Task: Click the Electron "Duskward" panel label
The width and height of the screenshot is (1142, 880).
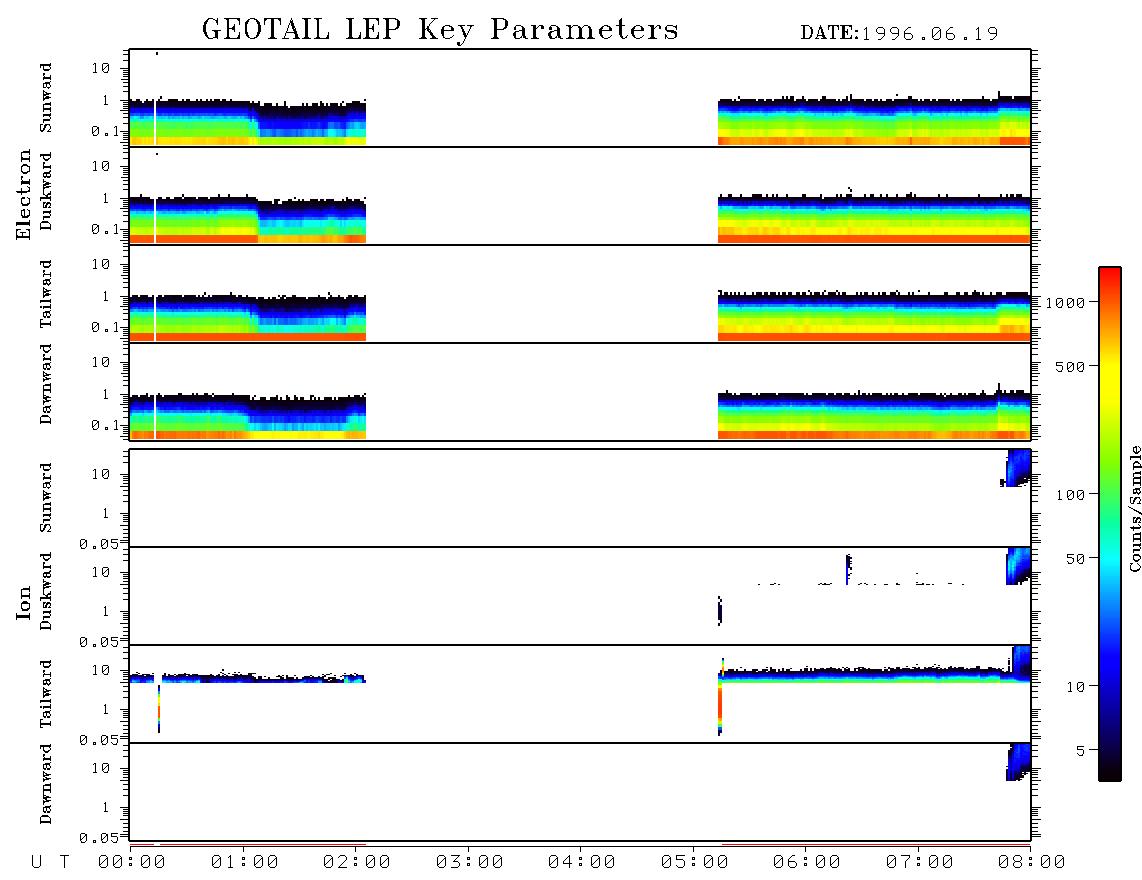Action: (46, 192)
